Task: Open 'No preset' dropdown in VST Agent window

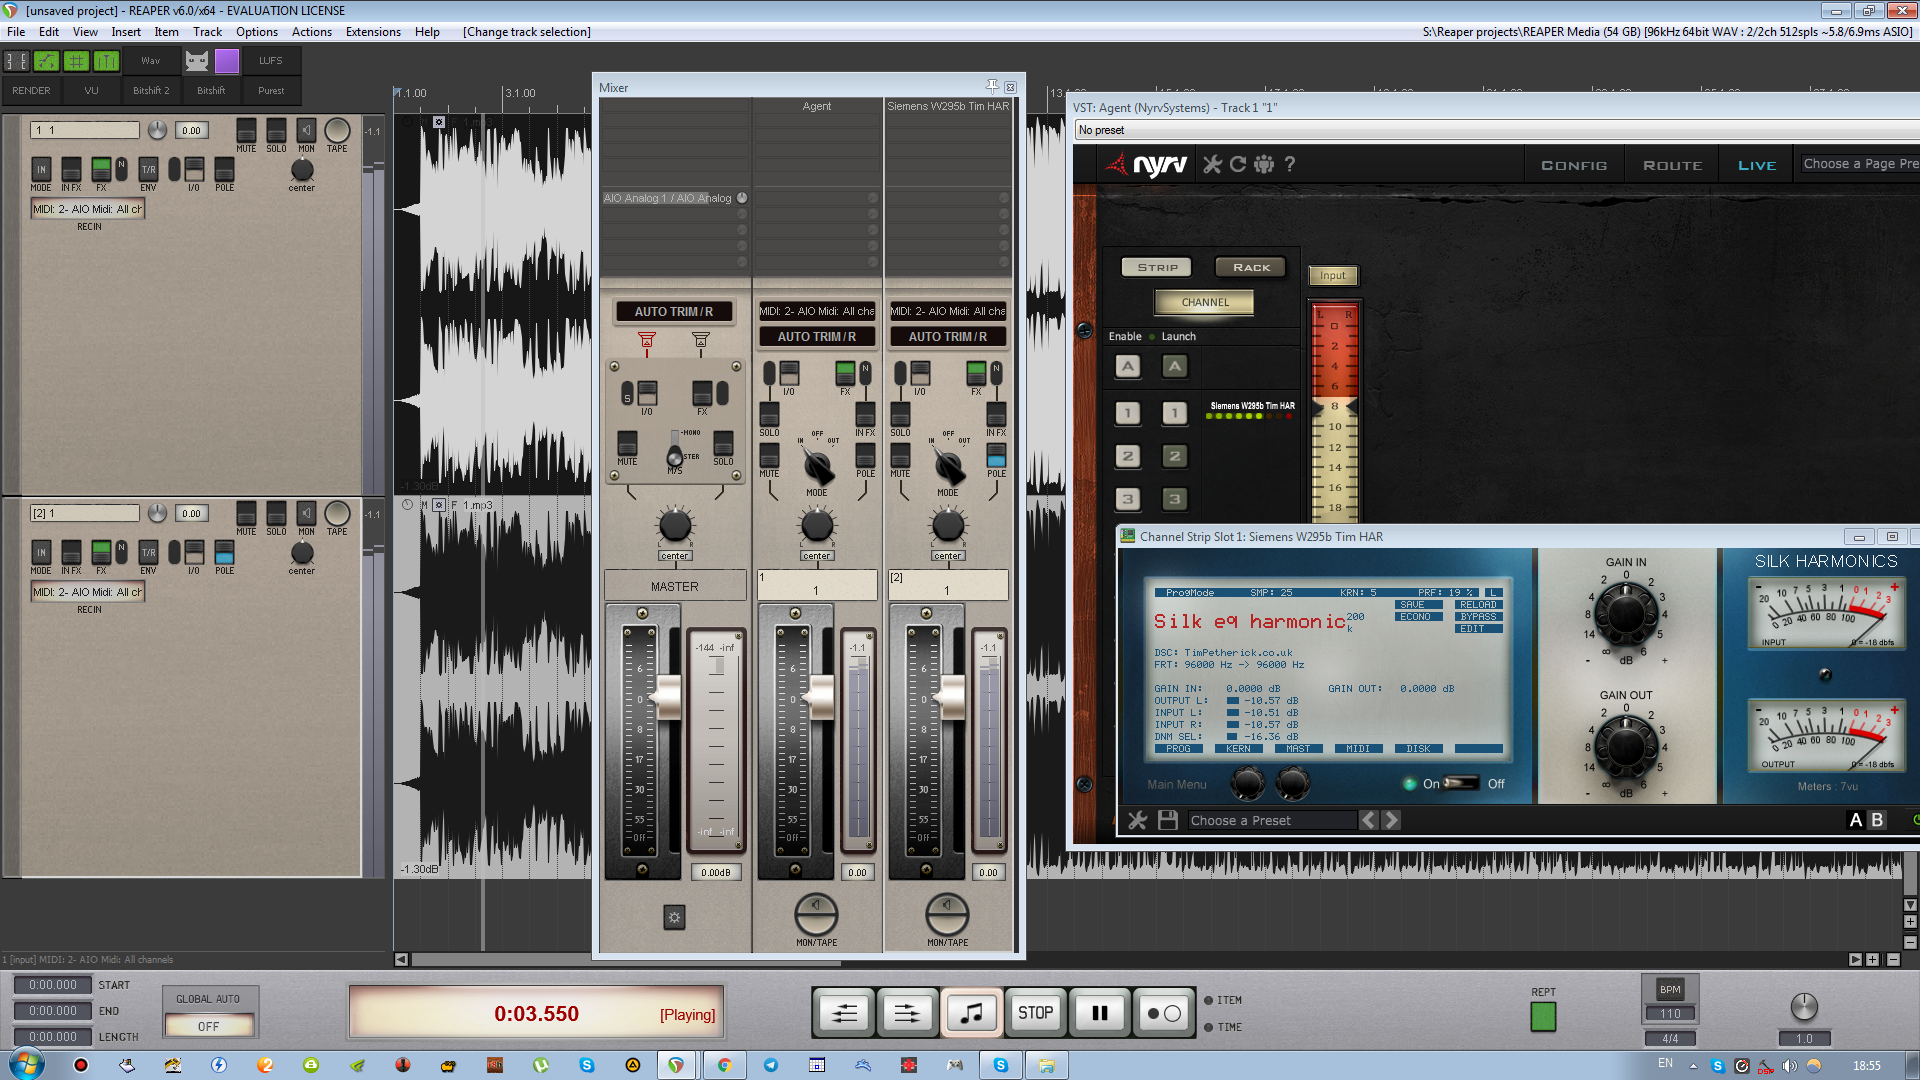Action: click(1496, 130)
